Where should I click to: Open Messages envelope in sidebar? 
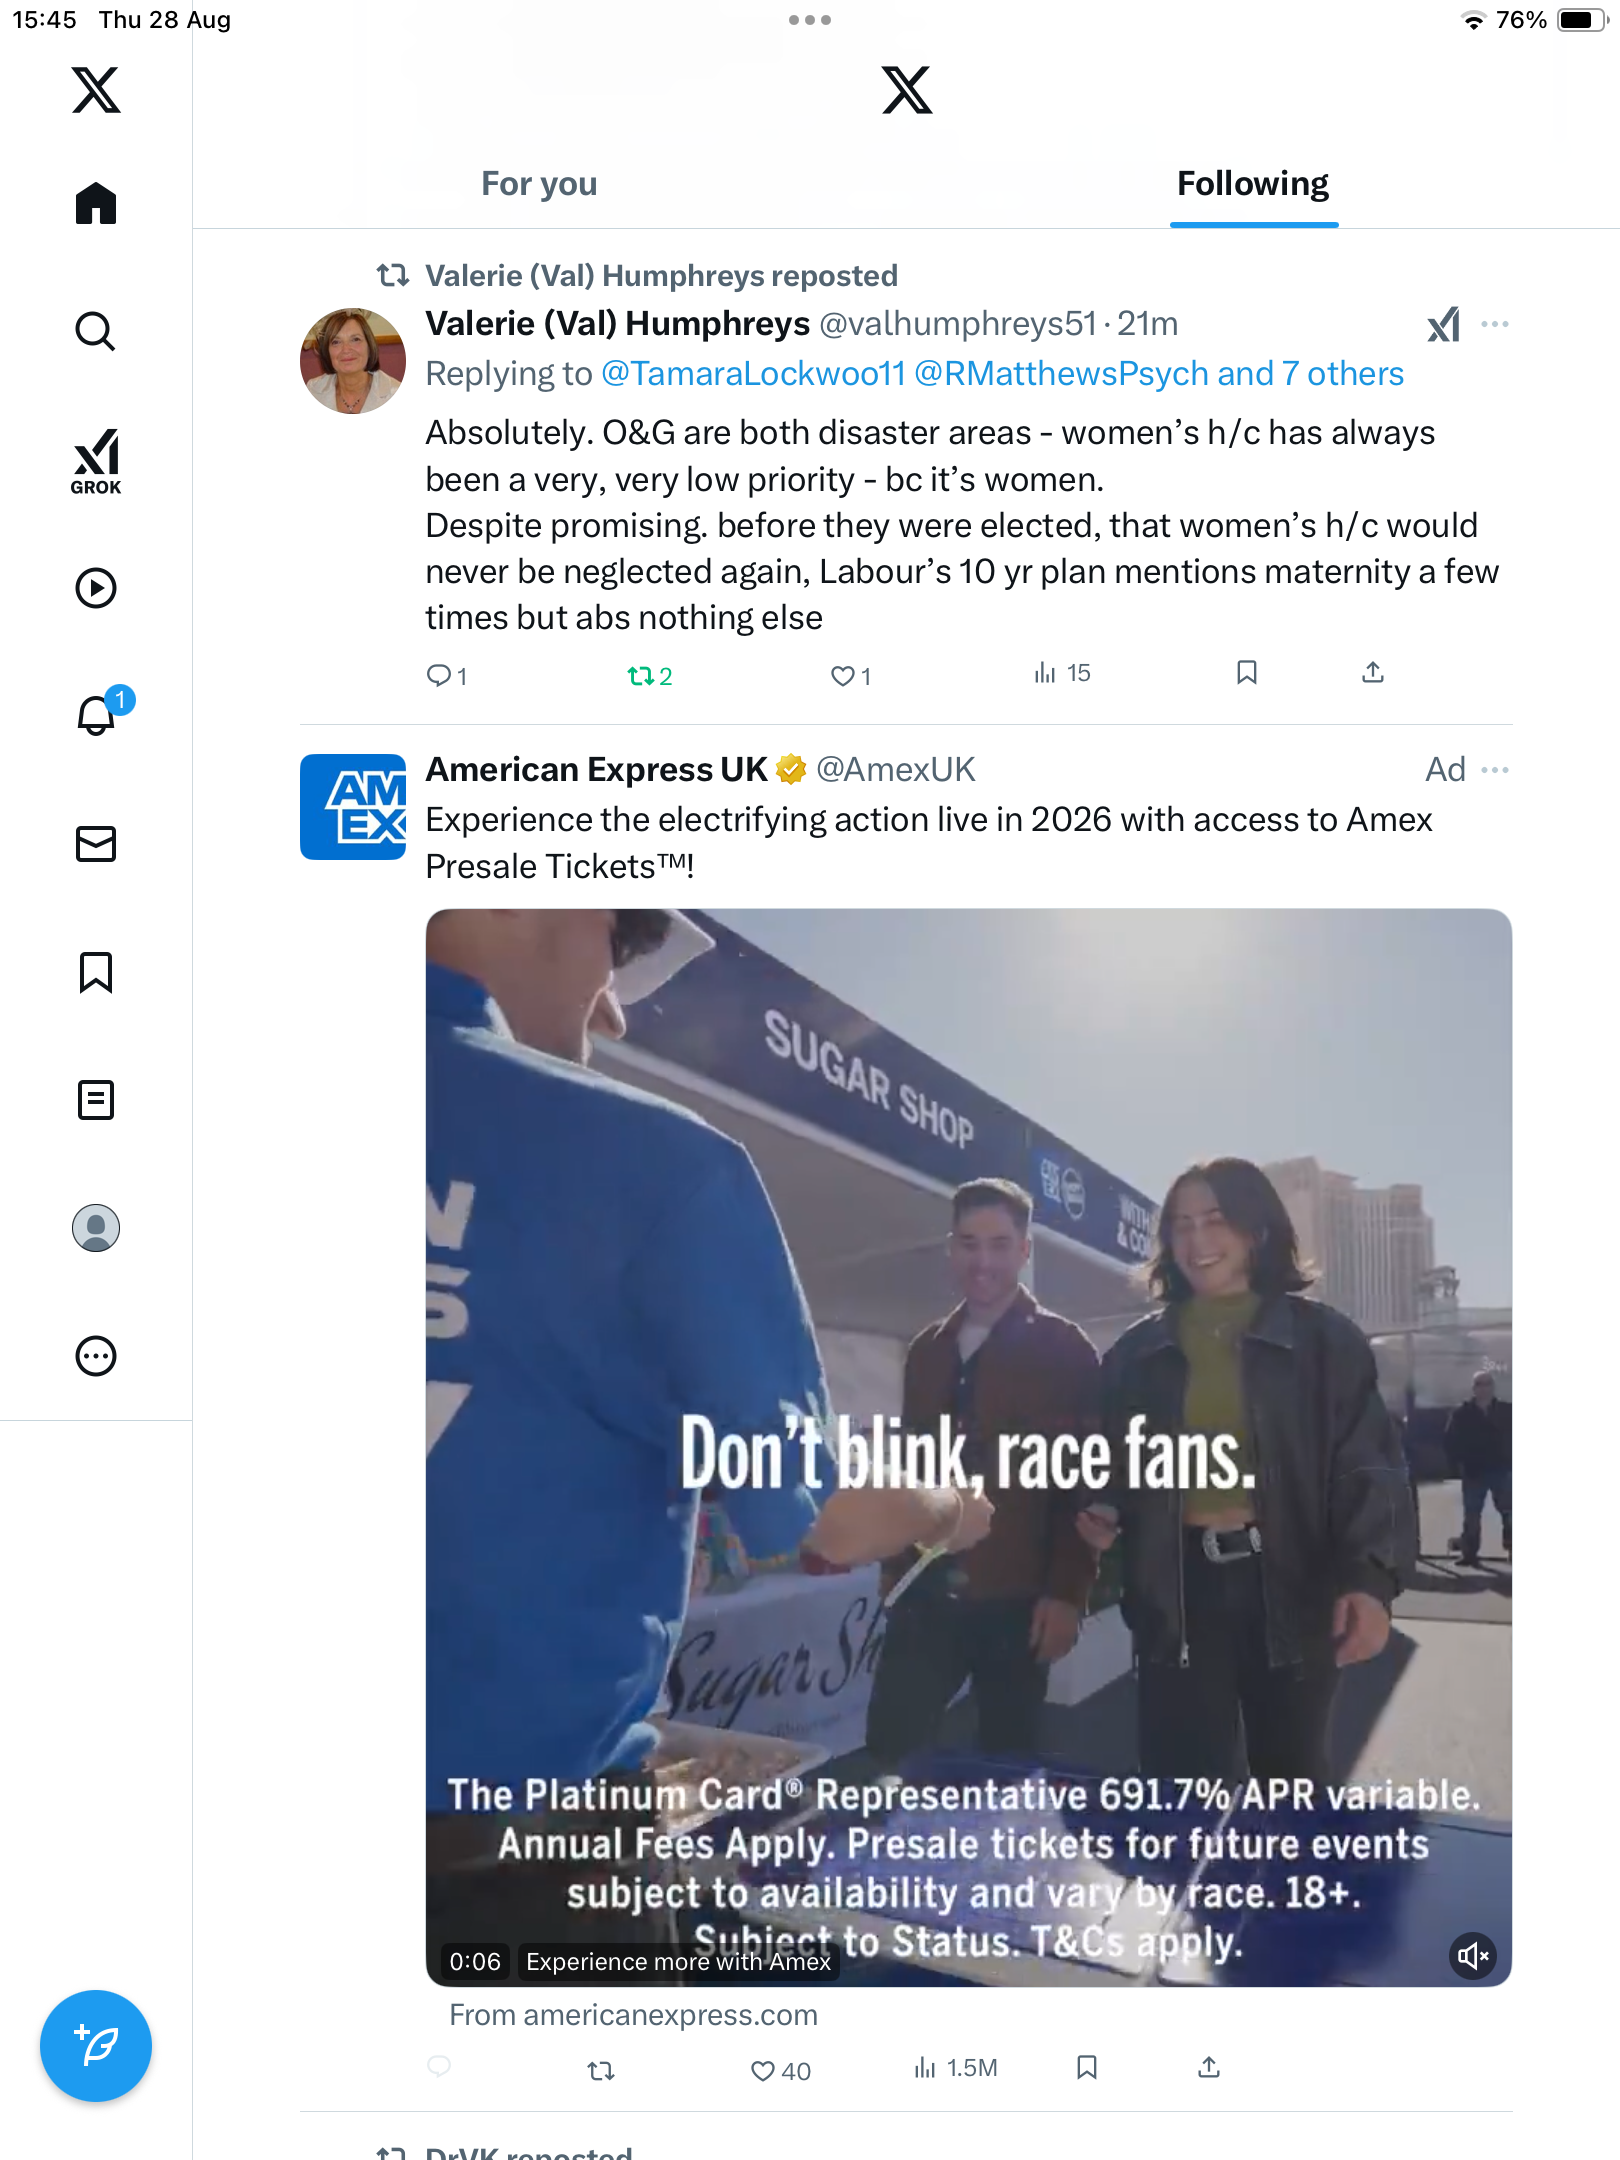[x=96, y=844]
